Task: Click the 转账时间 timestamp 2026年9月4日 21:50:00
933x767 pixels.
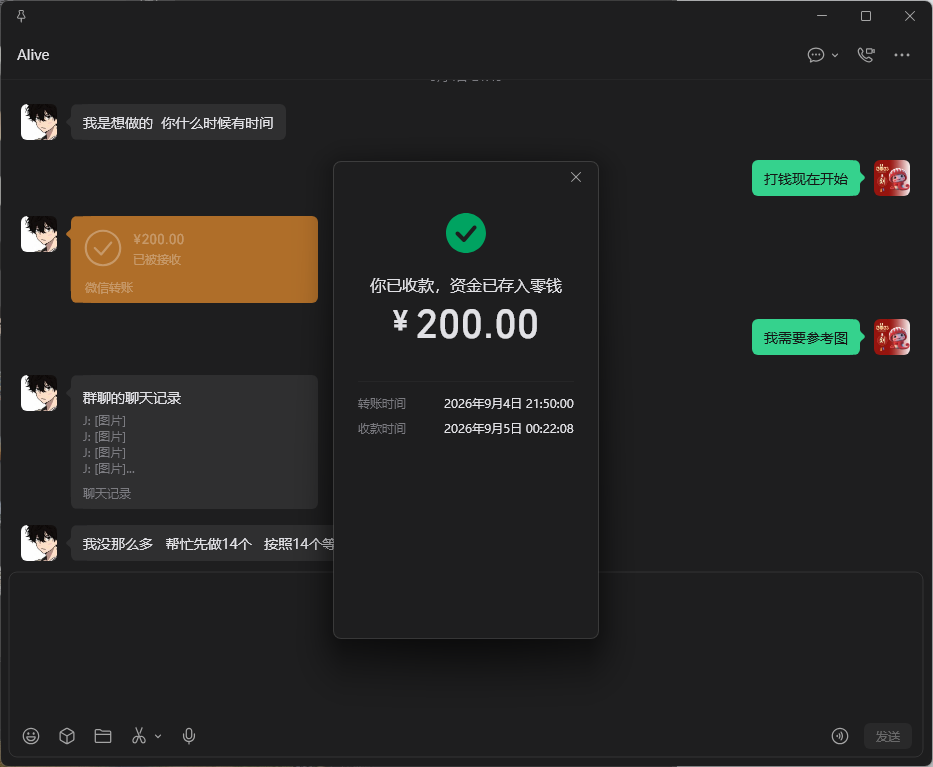Action: point(509,403)
